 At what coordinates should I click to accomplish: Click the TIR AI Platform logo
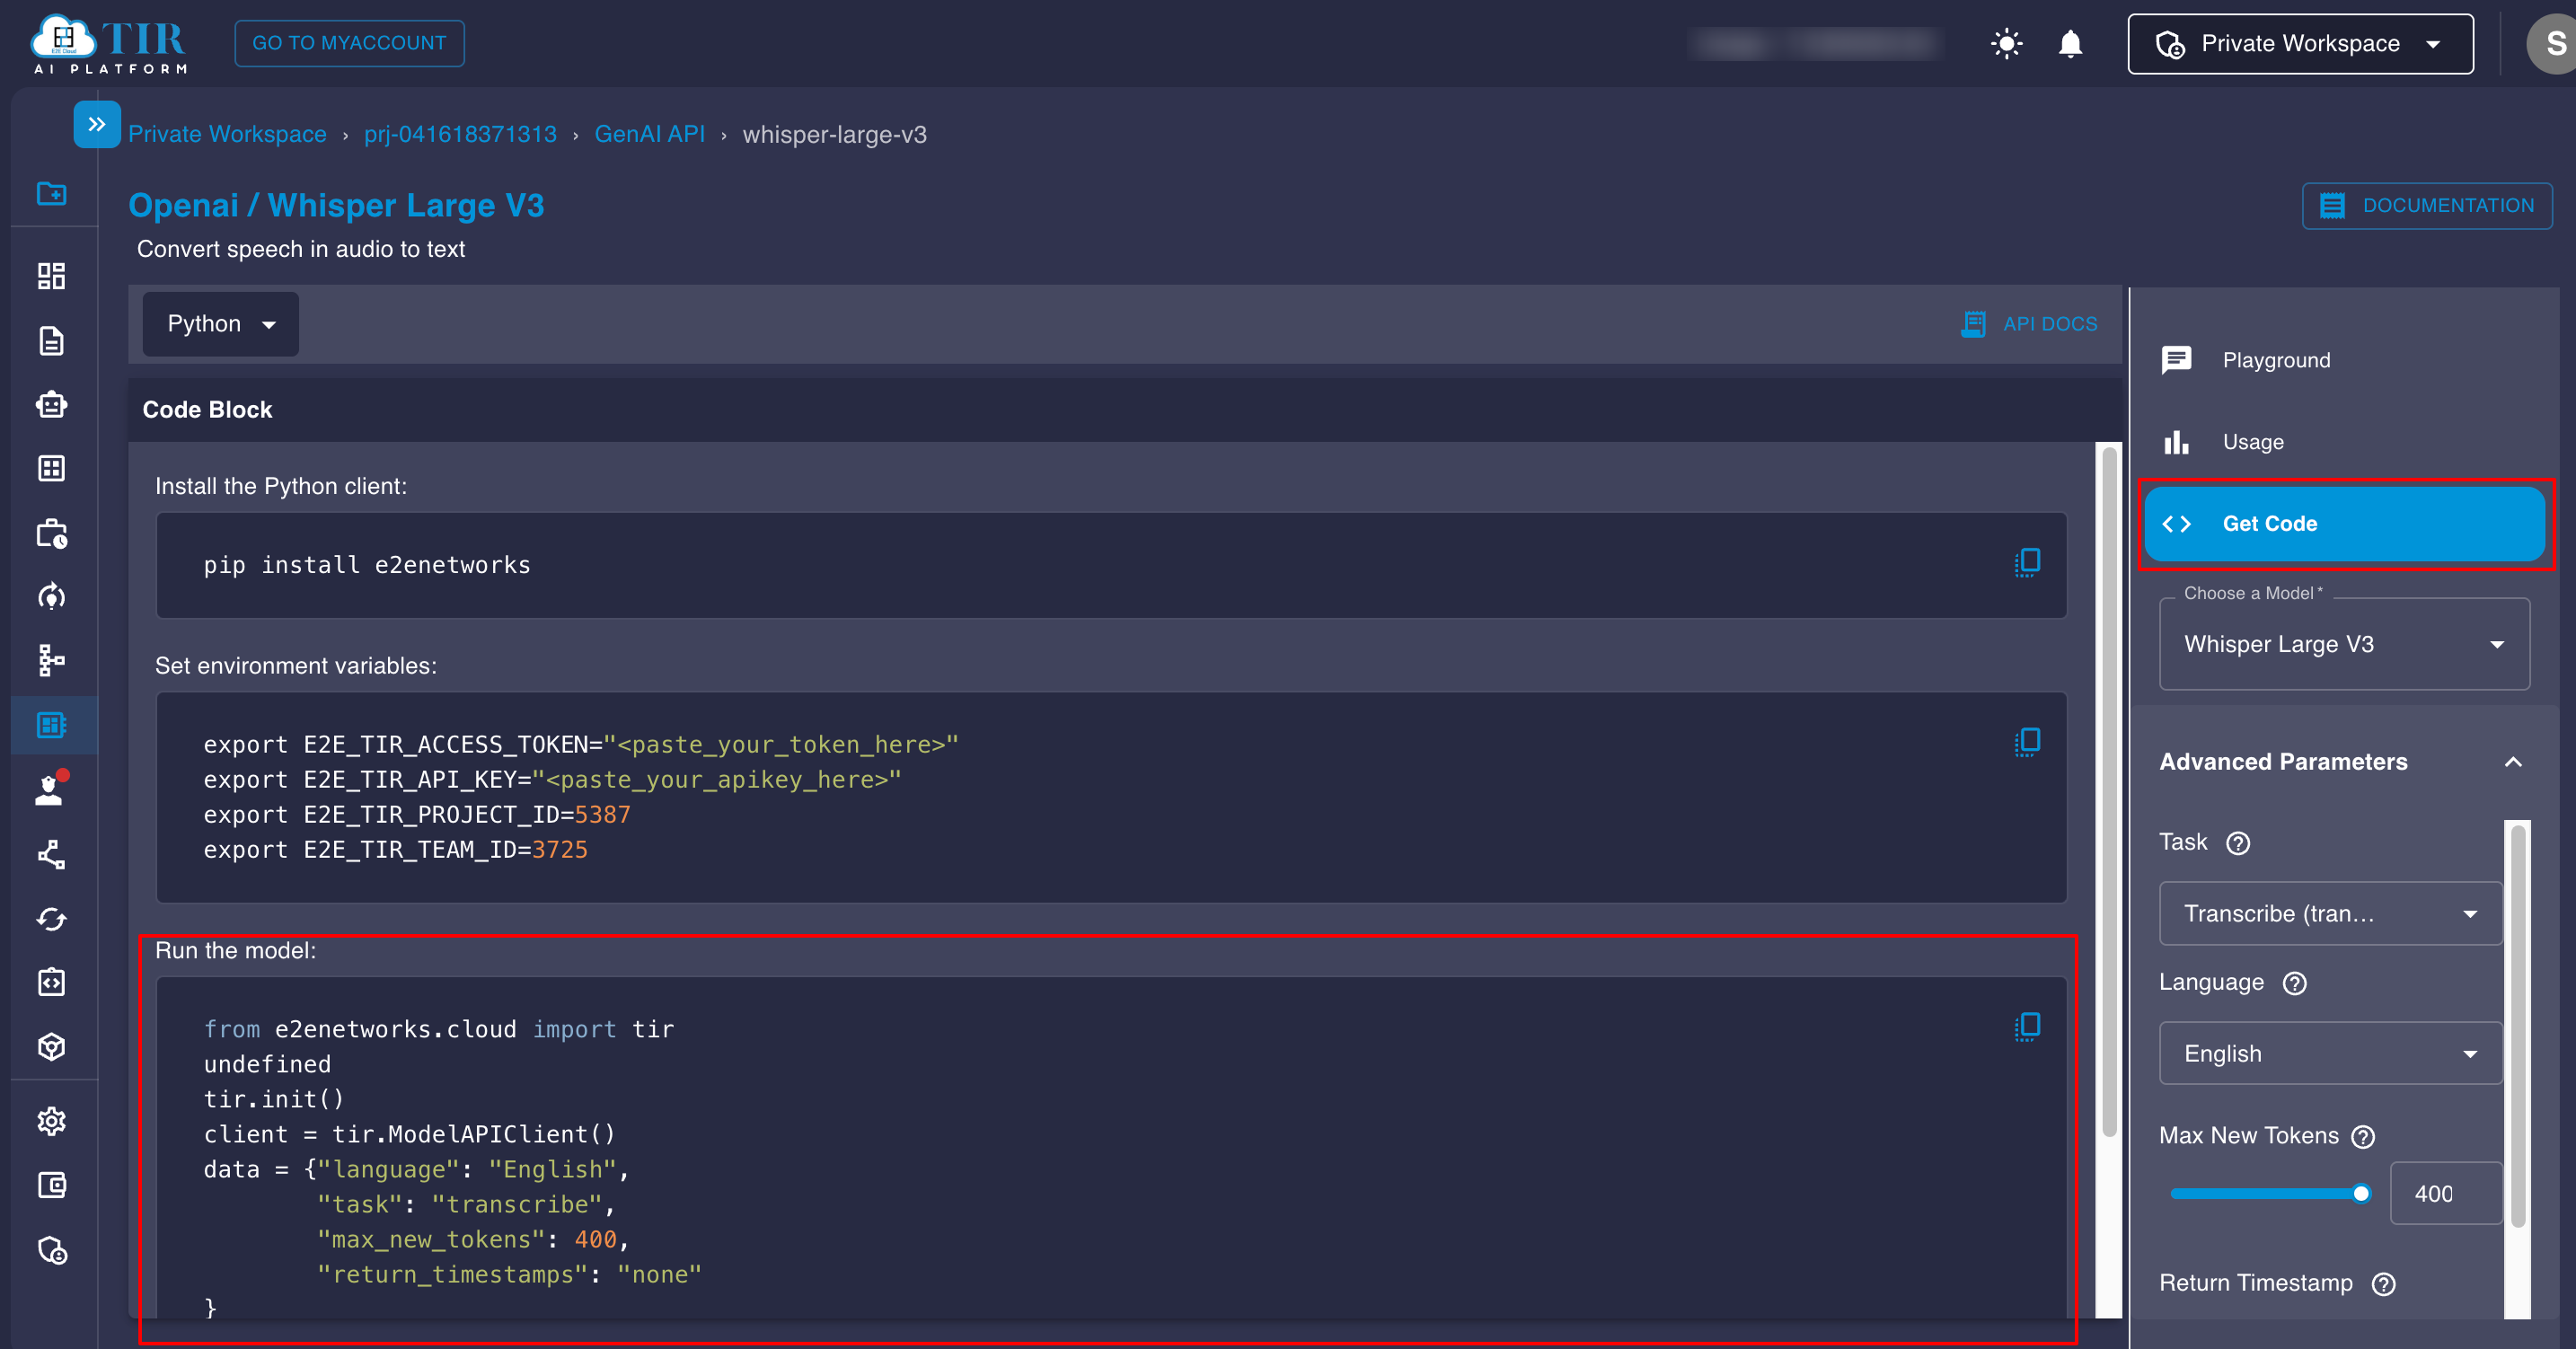coord(109,44)
